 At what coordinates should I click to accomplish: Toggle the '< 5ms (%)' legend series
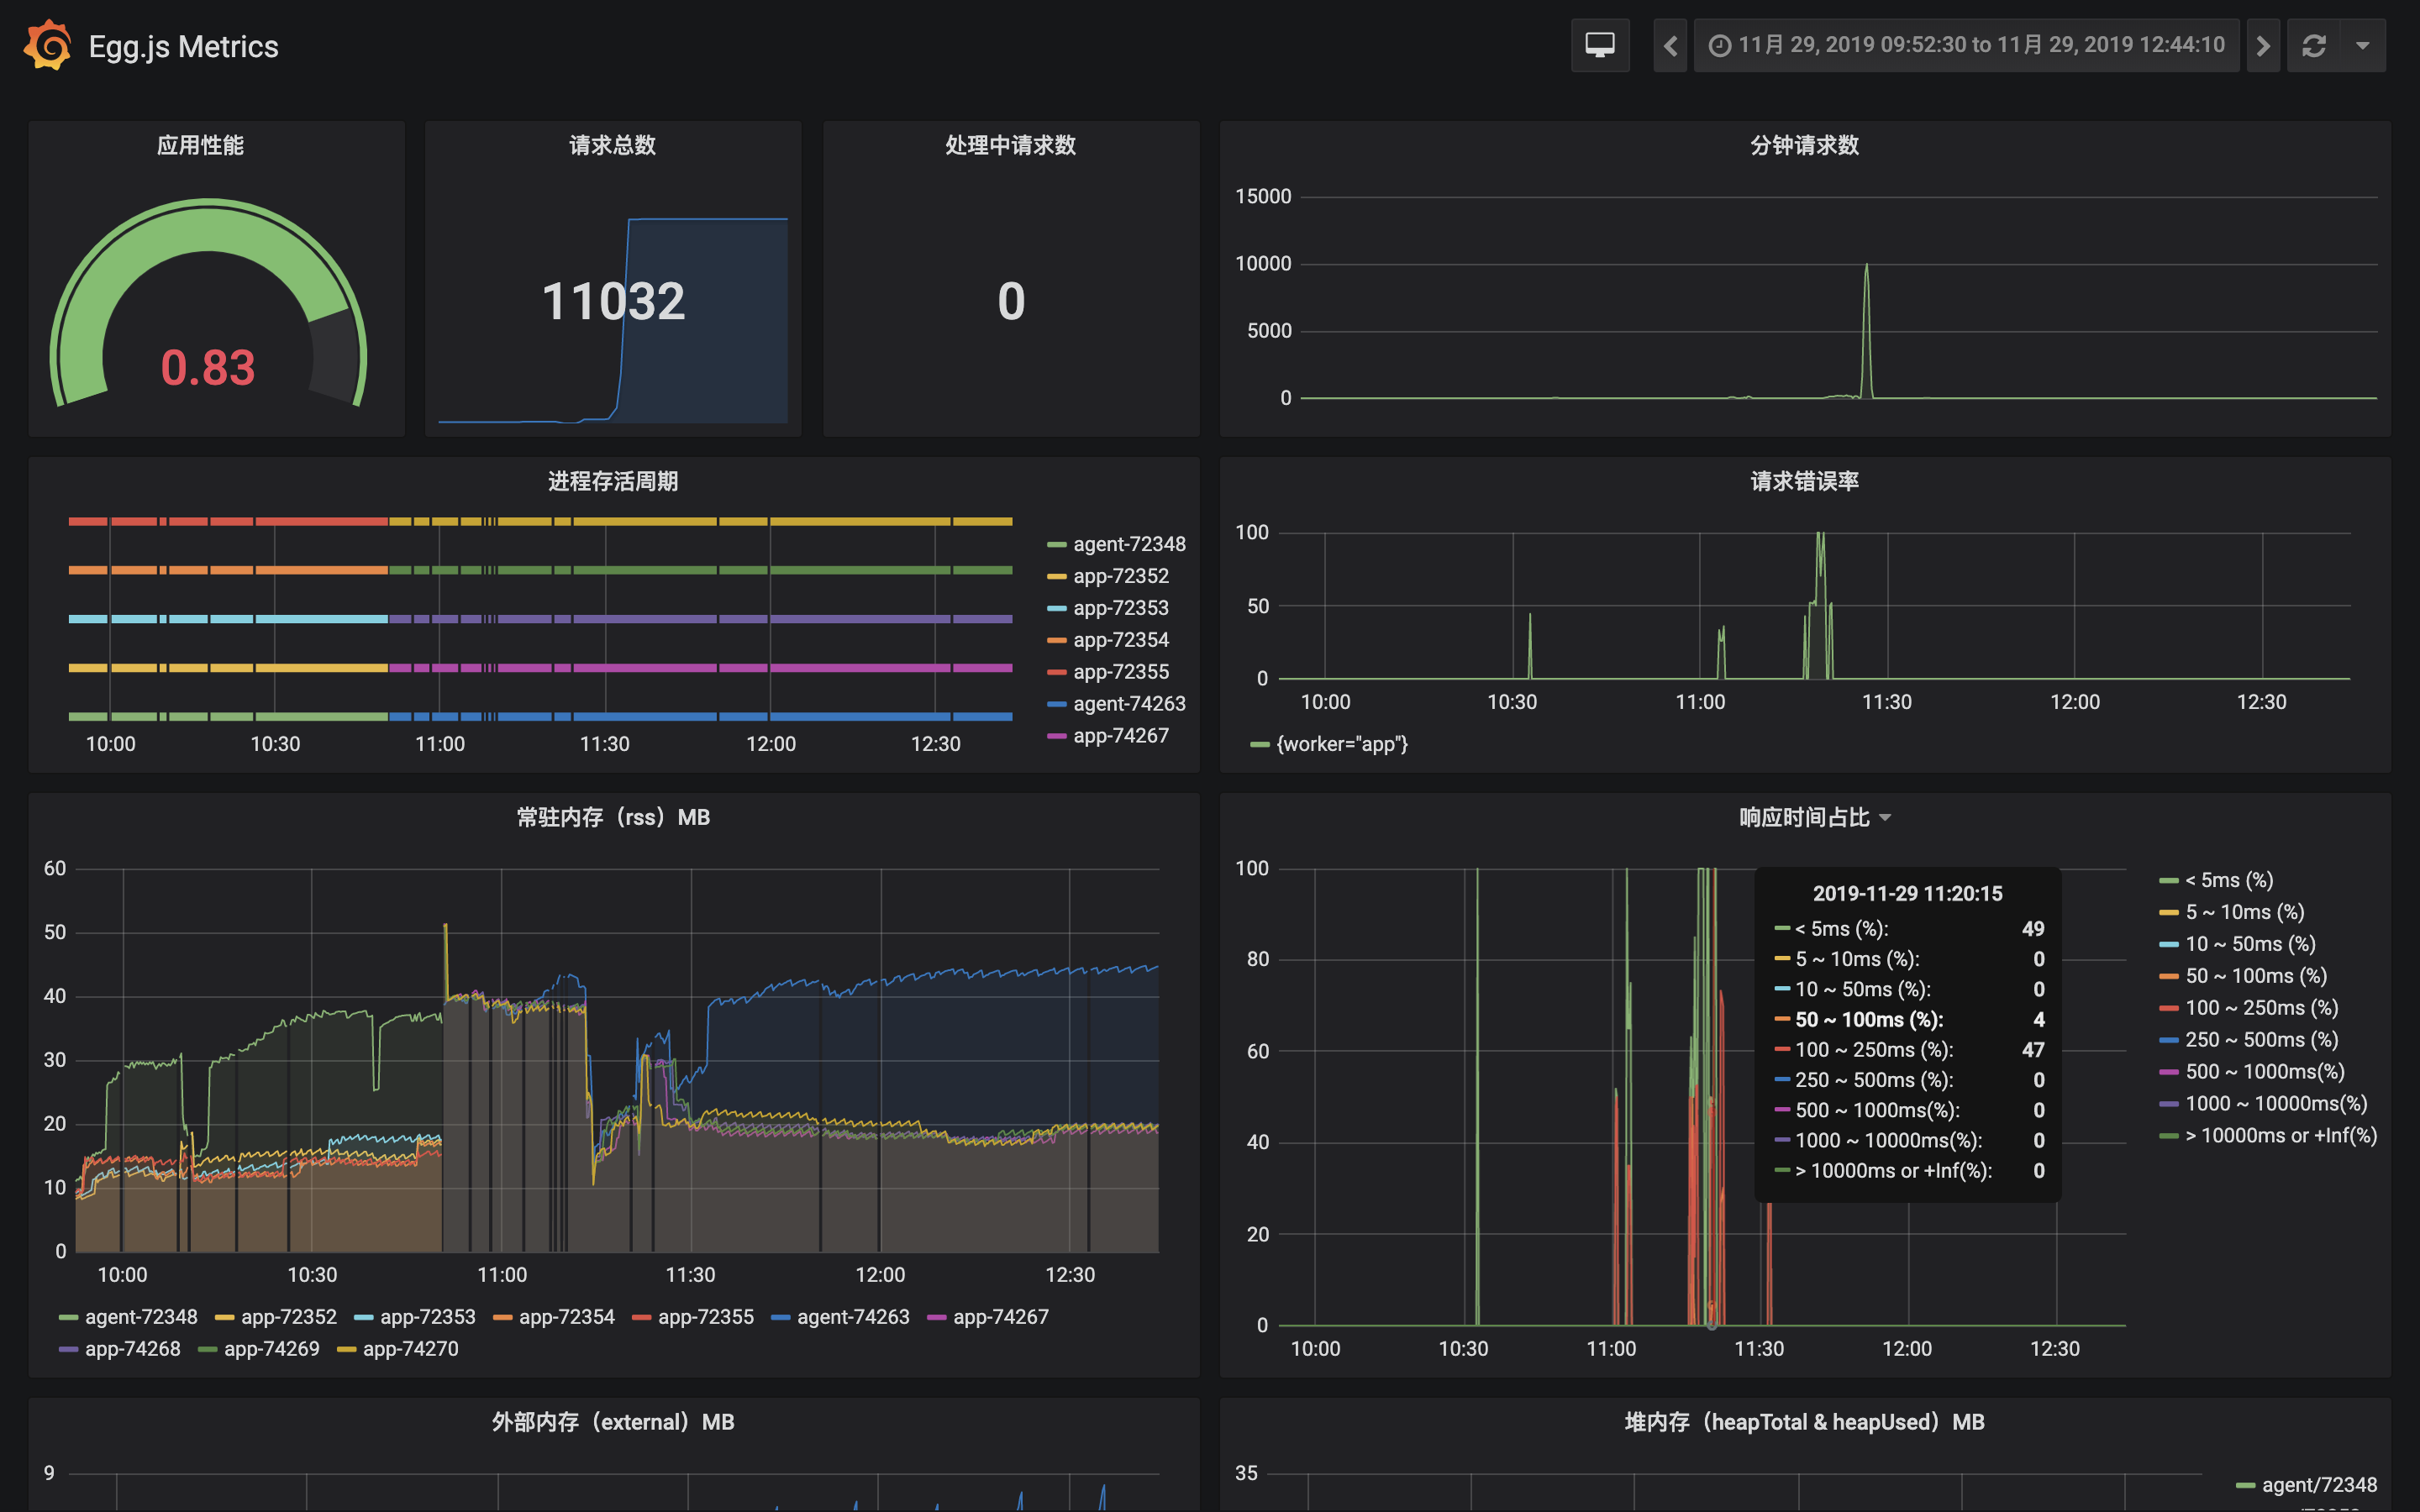click(2228, 880)
